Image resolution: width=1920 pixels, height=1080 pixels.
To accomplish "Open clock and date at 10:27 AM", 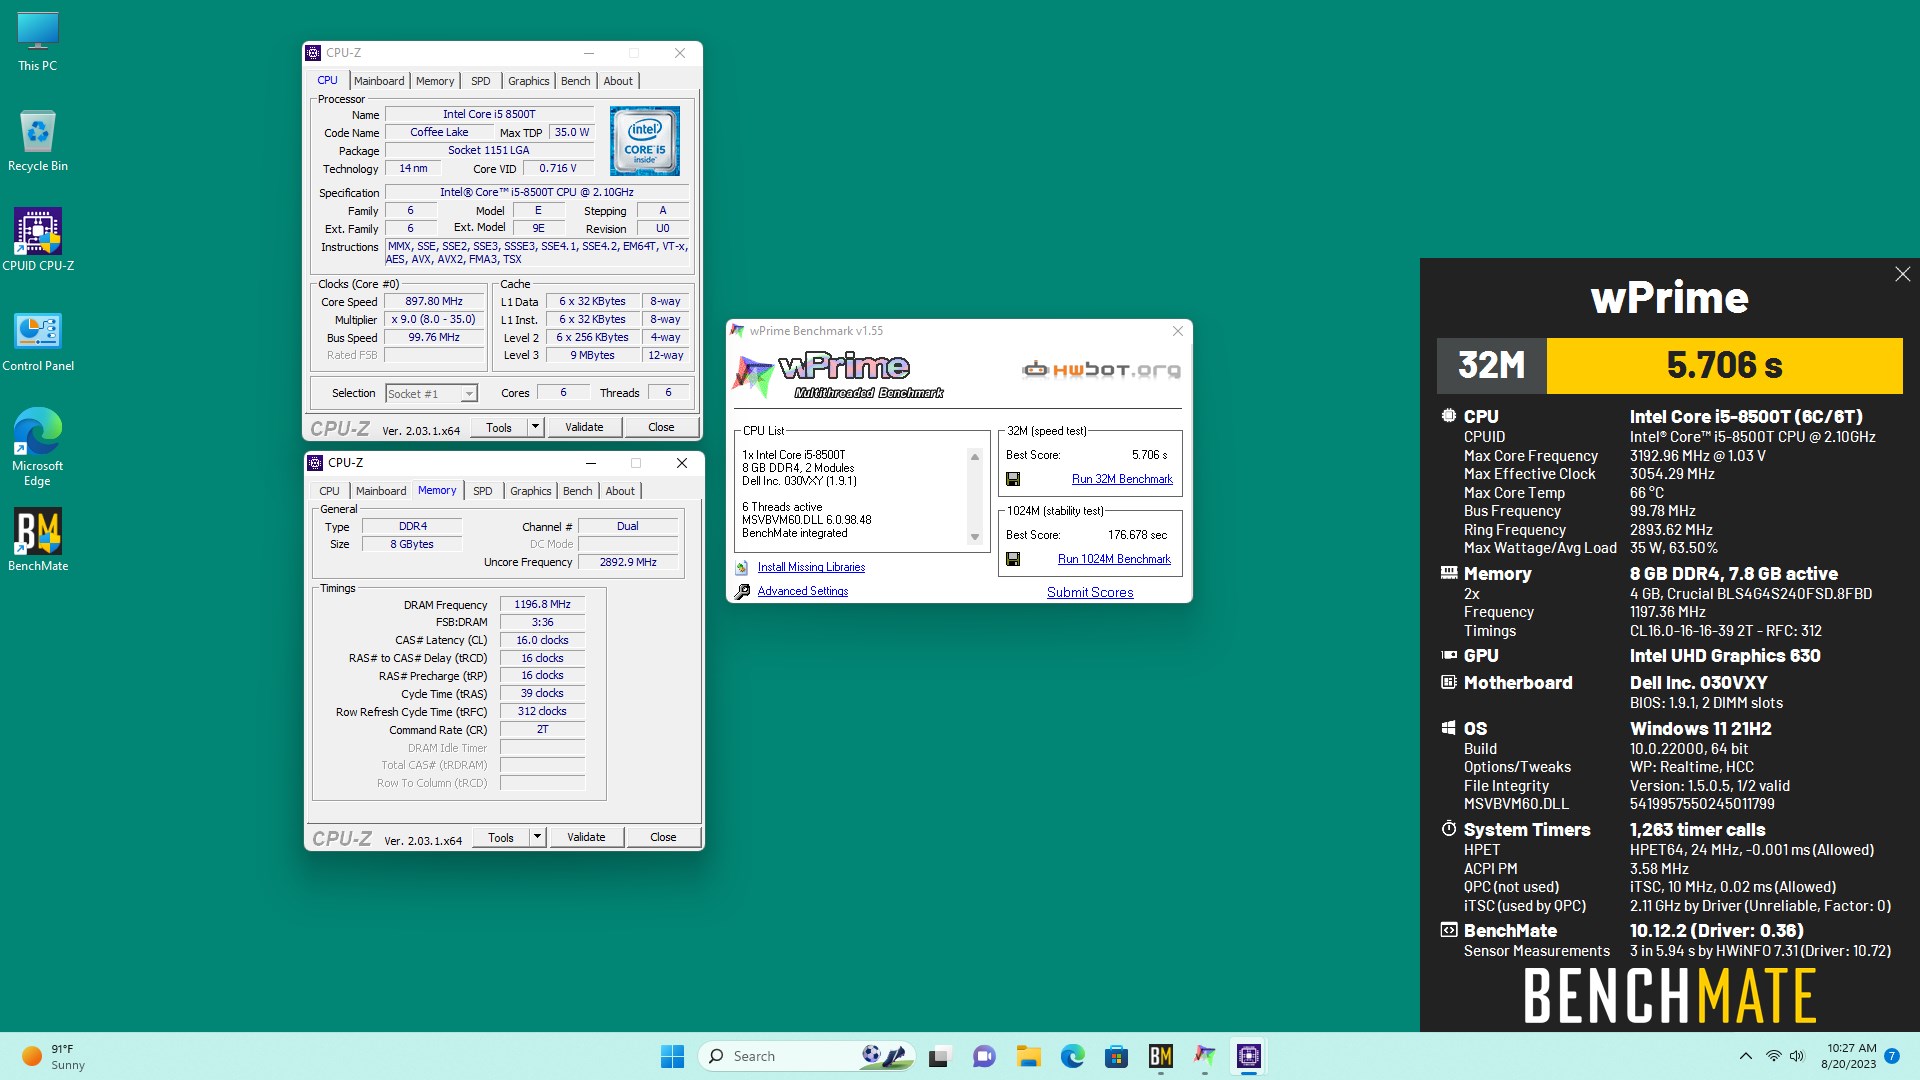I will pyautogui.click(x=1850, y=1056).
